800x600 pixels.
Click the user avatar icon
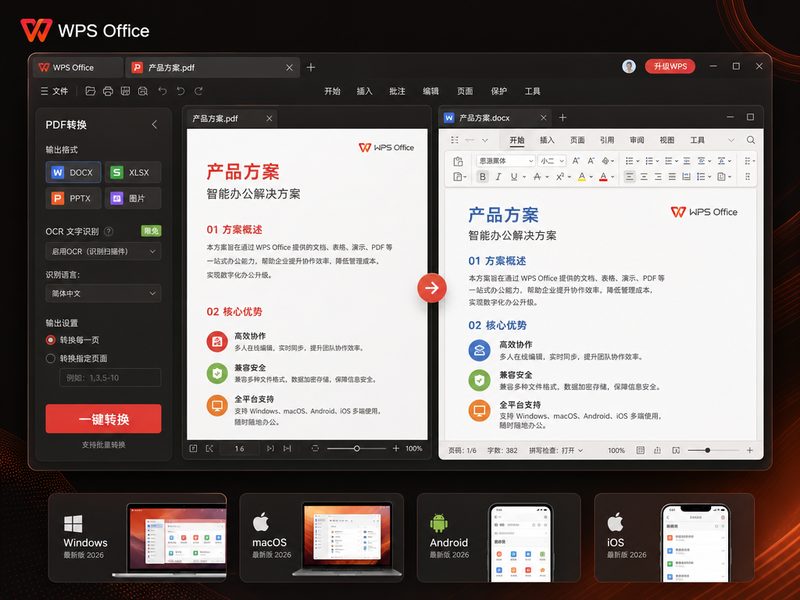coord(629,66)
